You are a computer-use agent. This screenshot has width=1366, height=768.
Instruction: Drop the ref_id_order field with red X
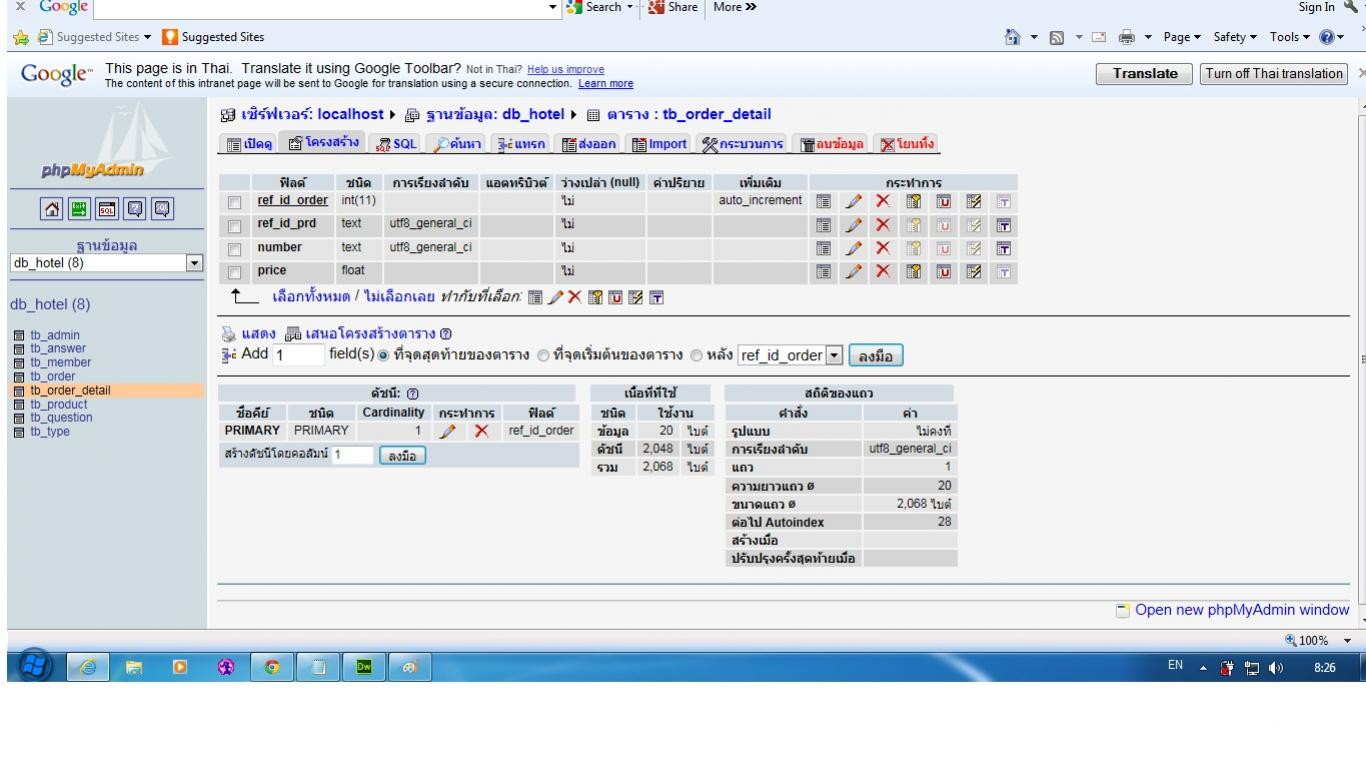tap(883, 202)
